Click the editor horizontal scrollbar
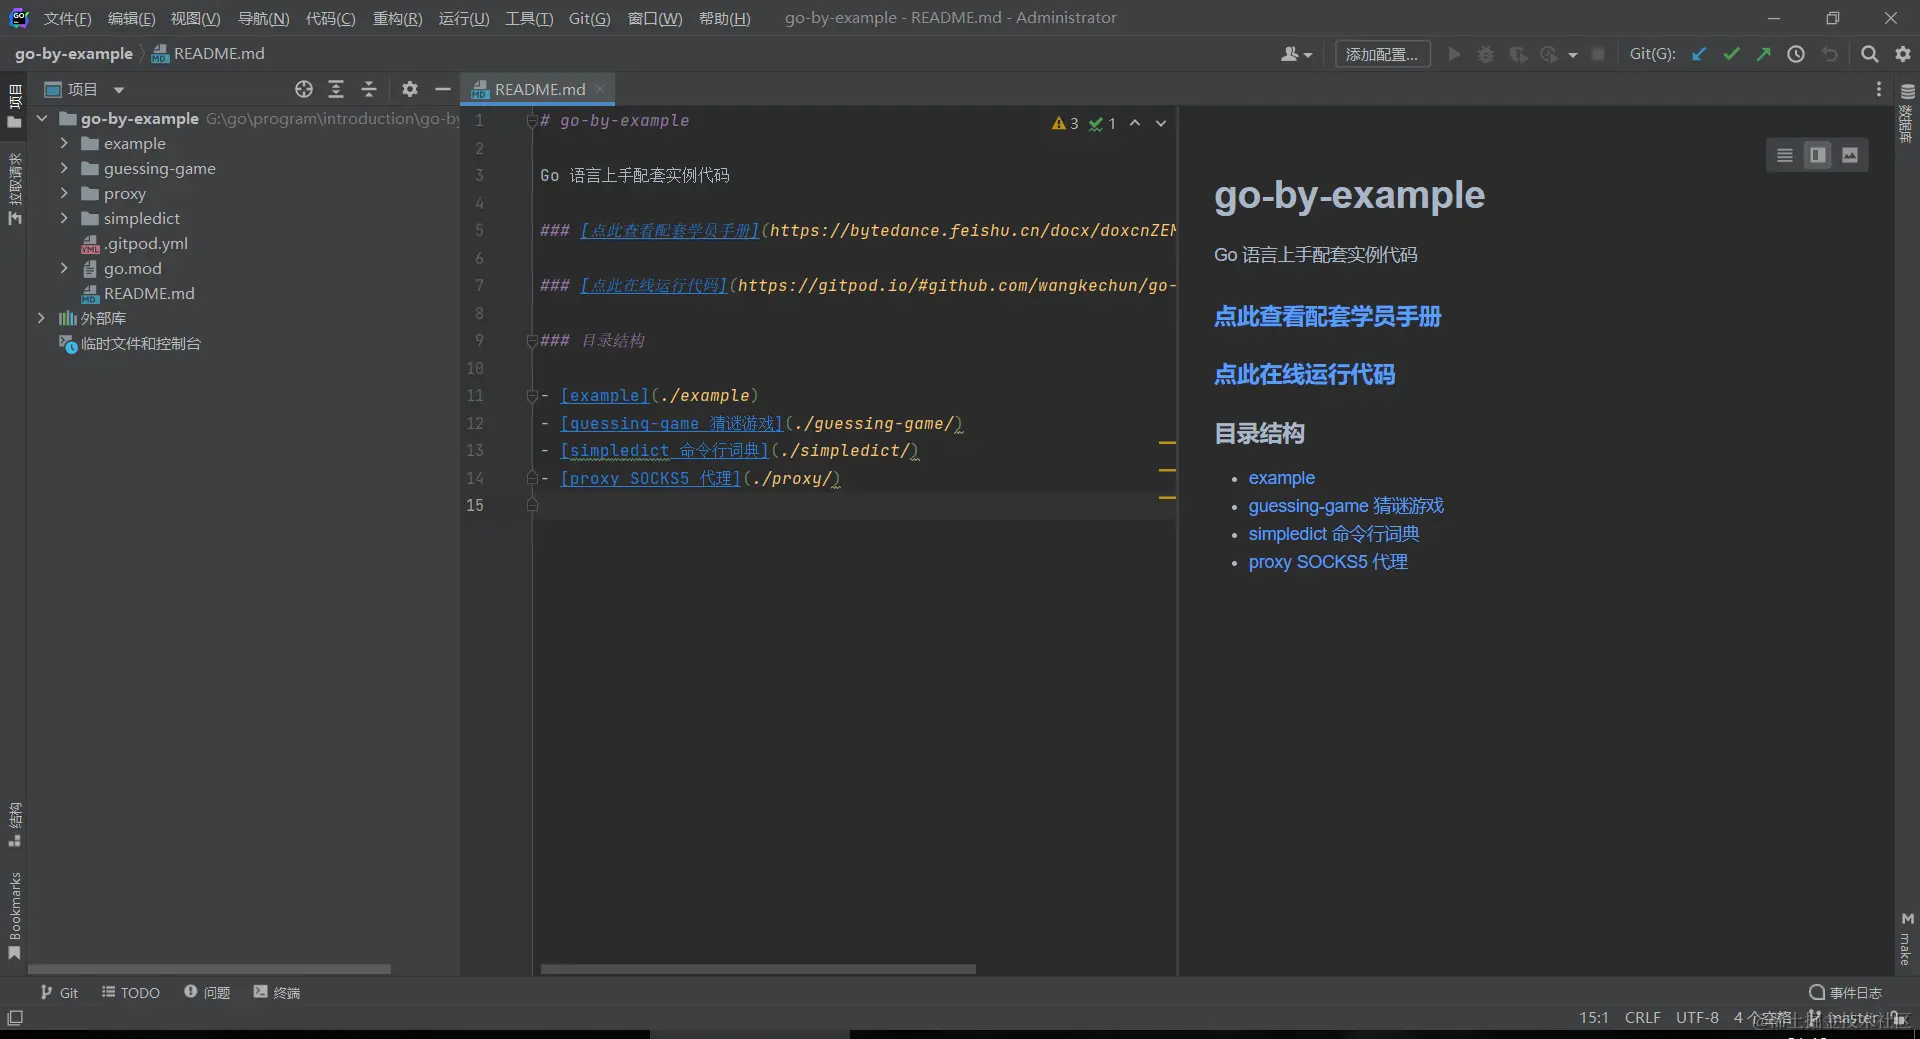This screenshot has height=1039, width=1920. [758, 969]
